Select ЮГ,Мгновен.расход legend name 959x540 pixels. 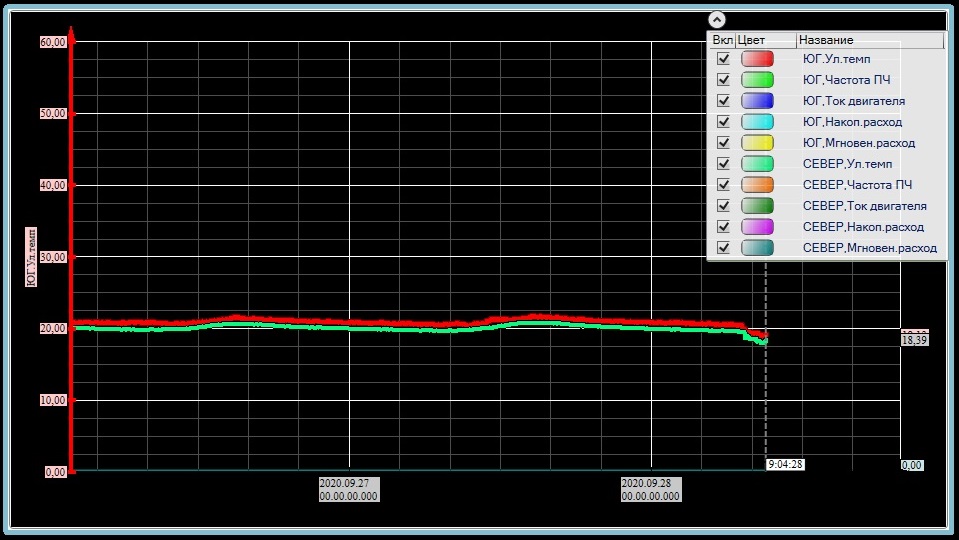click(859, 143)
